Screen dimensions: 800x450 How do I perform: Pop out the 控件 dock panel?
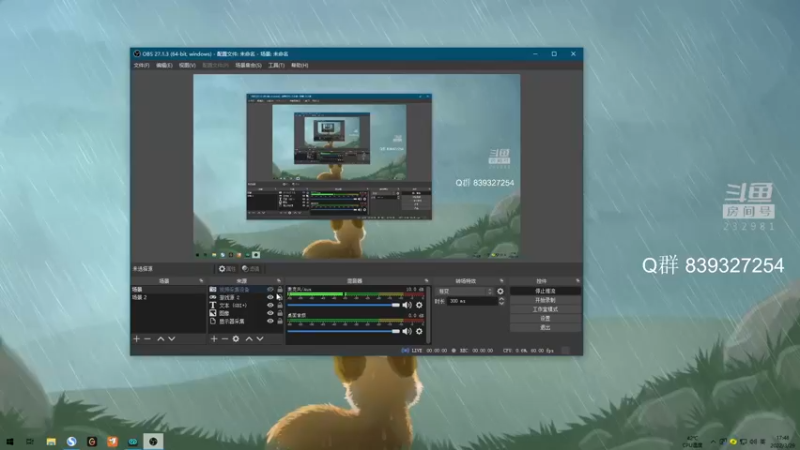click(578, 281)
